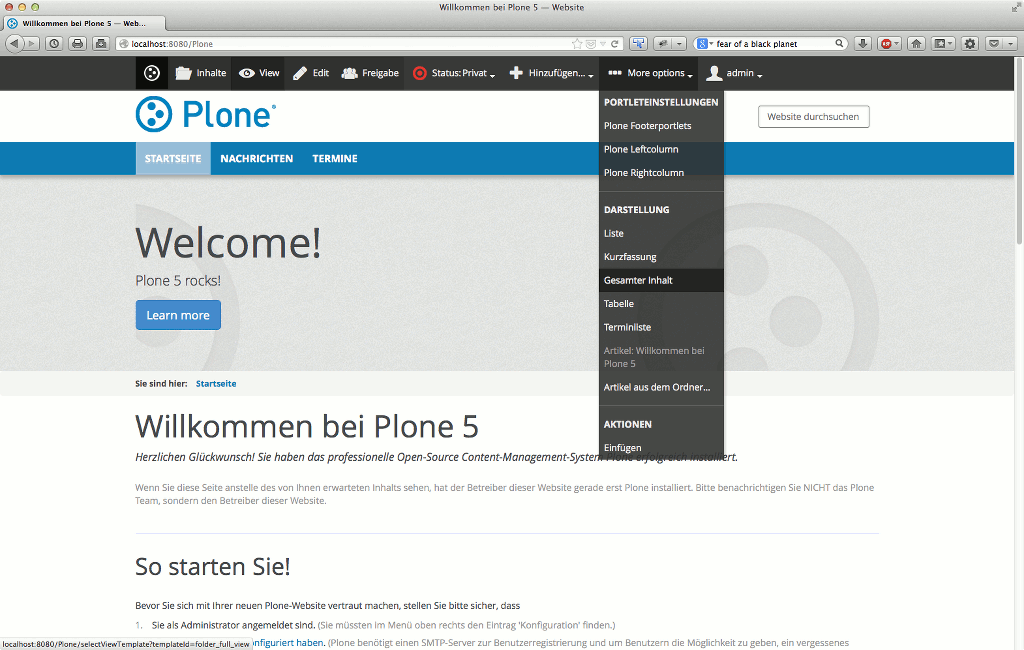
Task: Click the 'Plone 5 rocks!' subtitle text
Action: [x=178, y=280]
